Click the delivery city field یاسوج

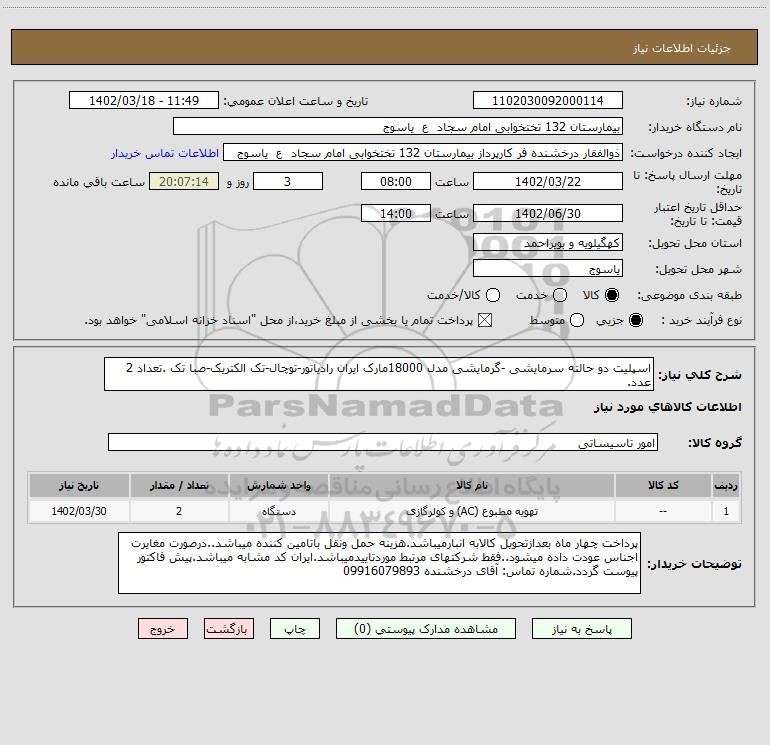point(548,269)
